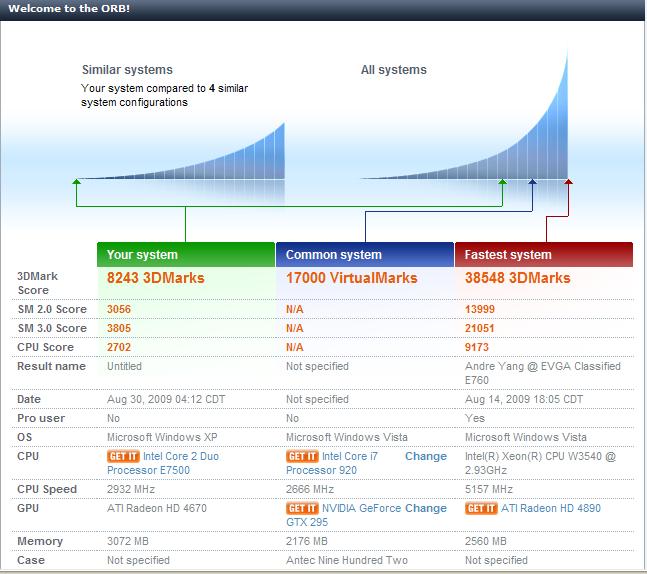Click the 2176 MB memory value

click(307, 541)
